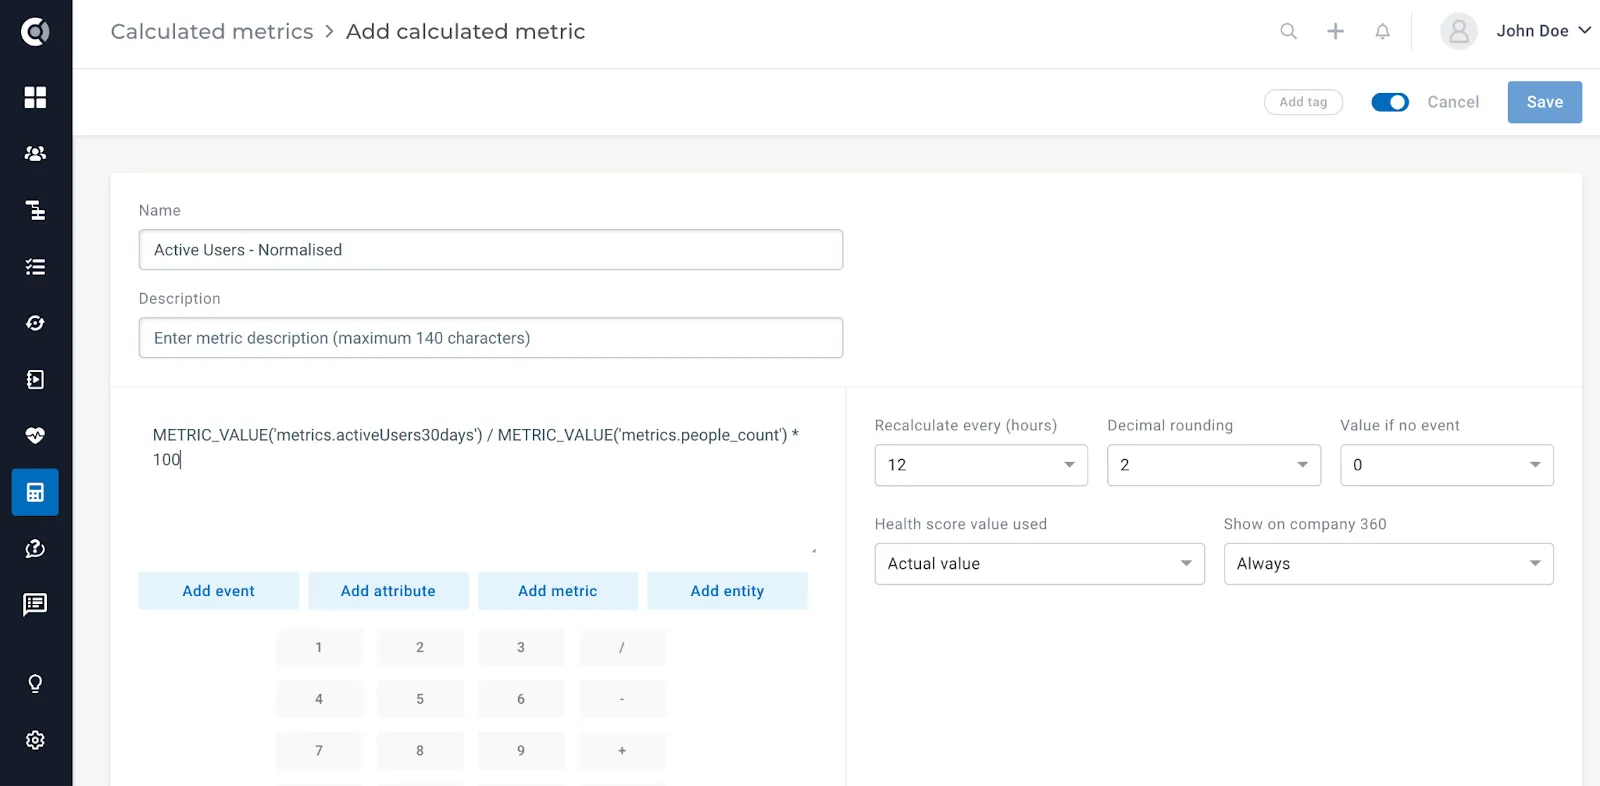Click the Save button
This screenshot has width=1600, height=786.
coord(1545,102)
